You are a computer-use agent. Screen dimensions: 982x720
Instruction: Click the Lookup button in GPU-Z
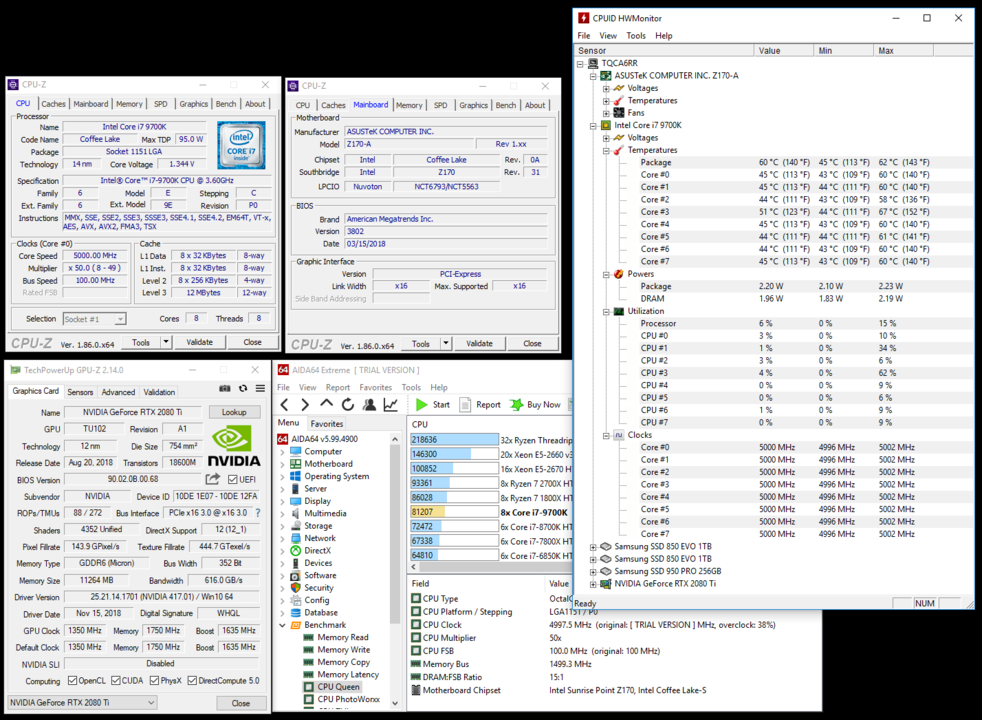click(234, 412)
